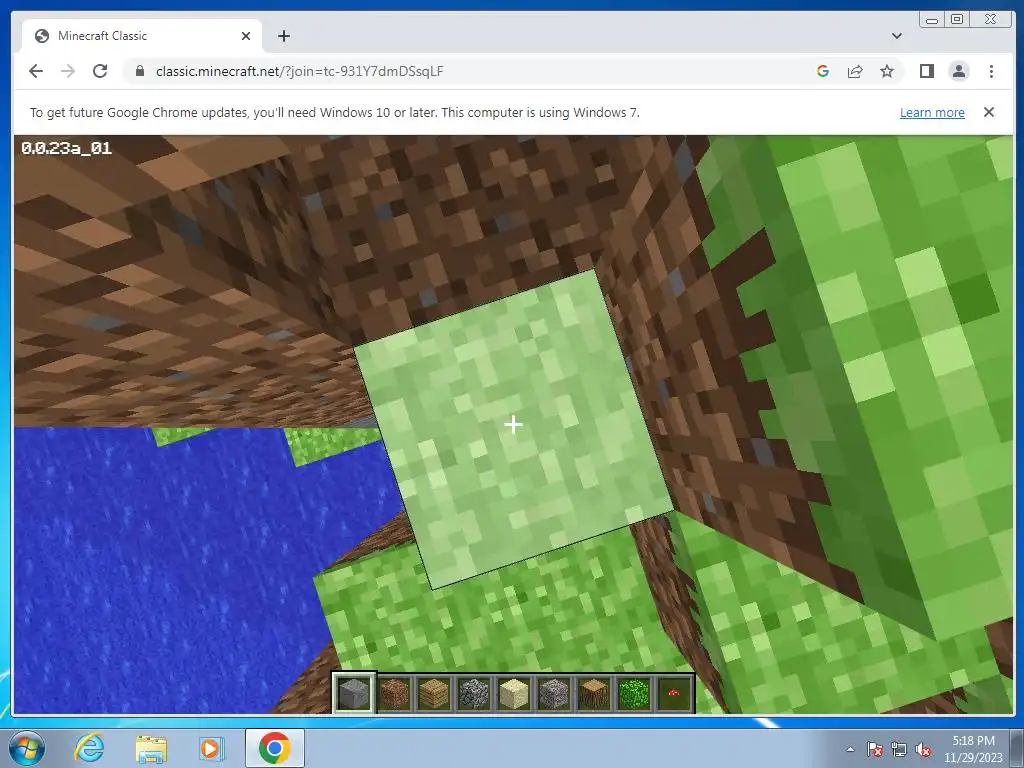Go back to previous page

pyautogui.click(x=36, y=71)
